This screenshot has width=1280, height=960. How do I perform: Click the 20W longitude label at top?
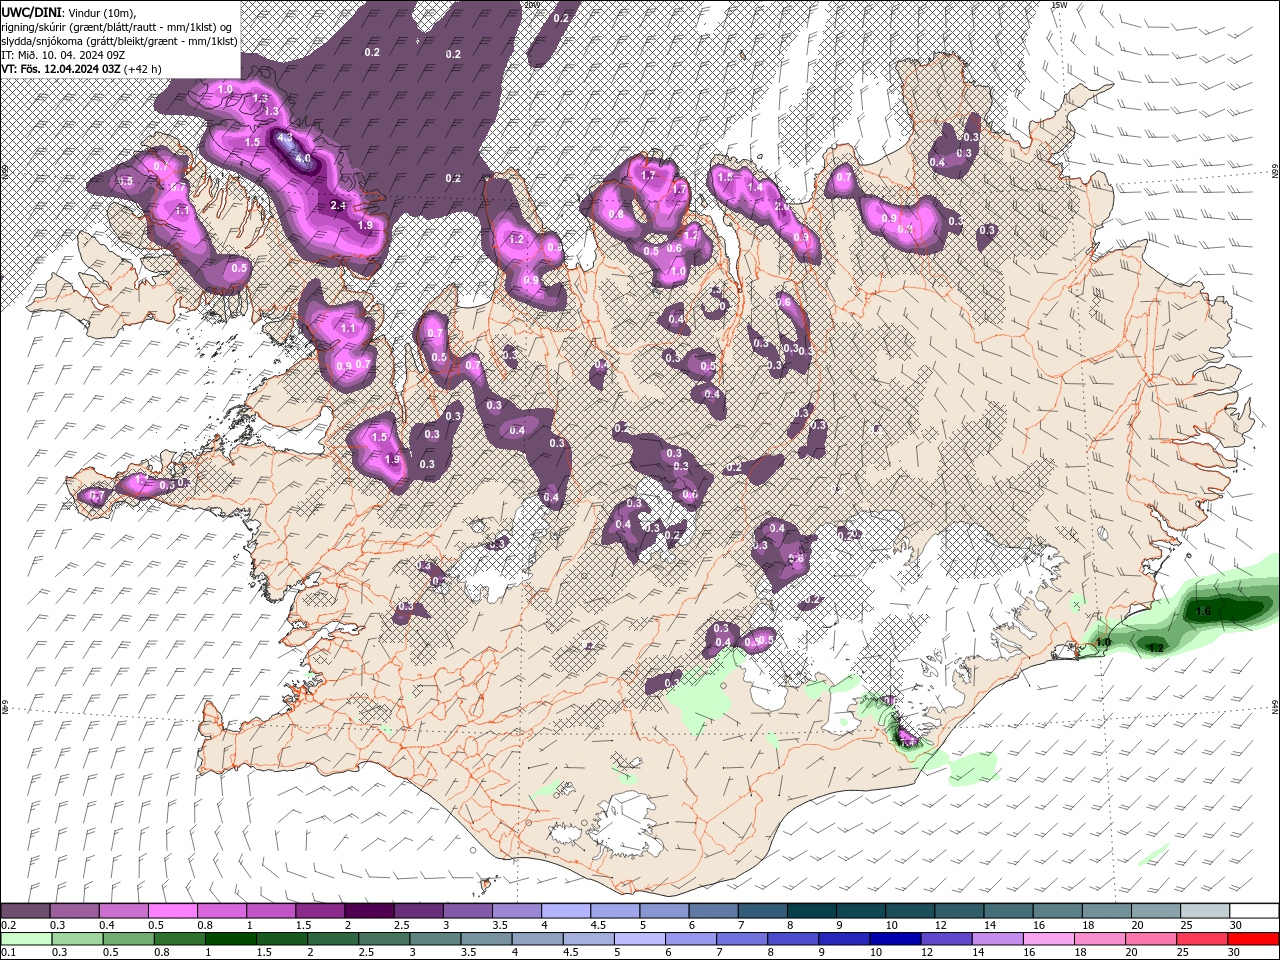point(531,5)
